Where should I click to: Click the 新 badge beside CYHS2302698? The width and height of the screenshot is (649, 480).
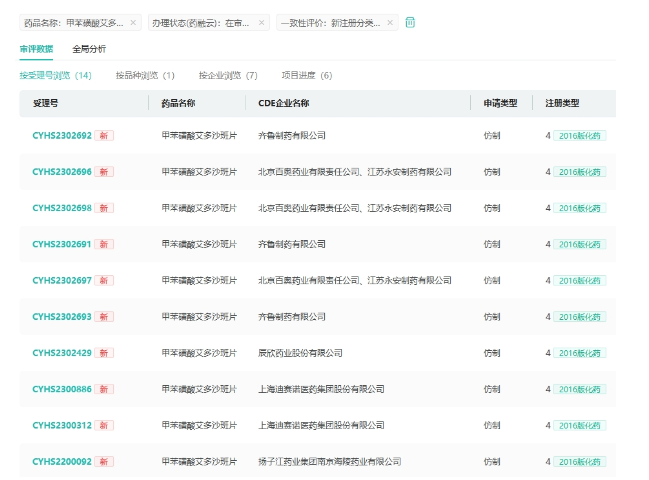[105, 208]
